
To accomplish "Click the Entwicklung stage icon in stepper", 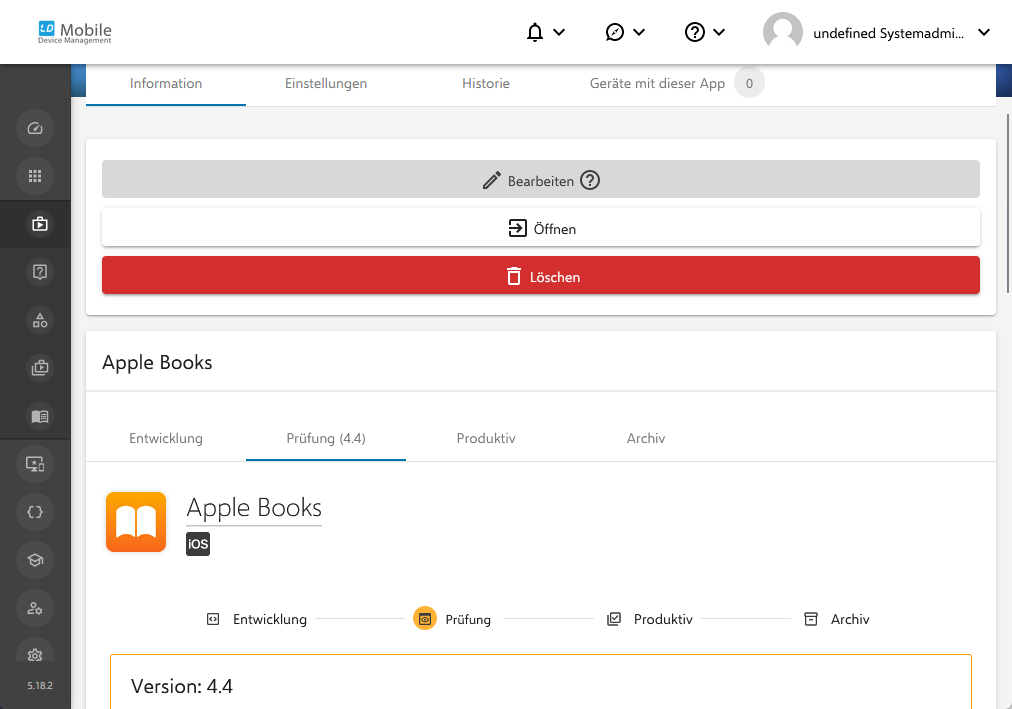I will (213, 619).
